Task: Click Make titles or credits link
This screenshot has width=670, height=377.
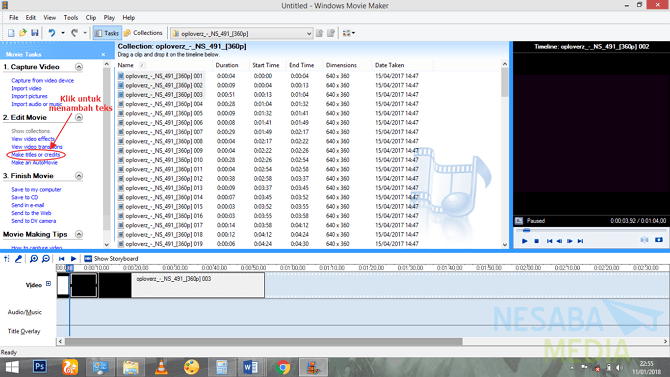Action: point(35,155)
